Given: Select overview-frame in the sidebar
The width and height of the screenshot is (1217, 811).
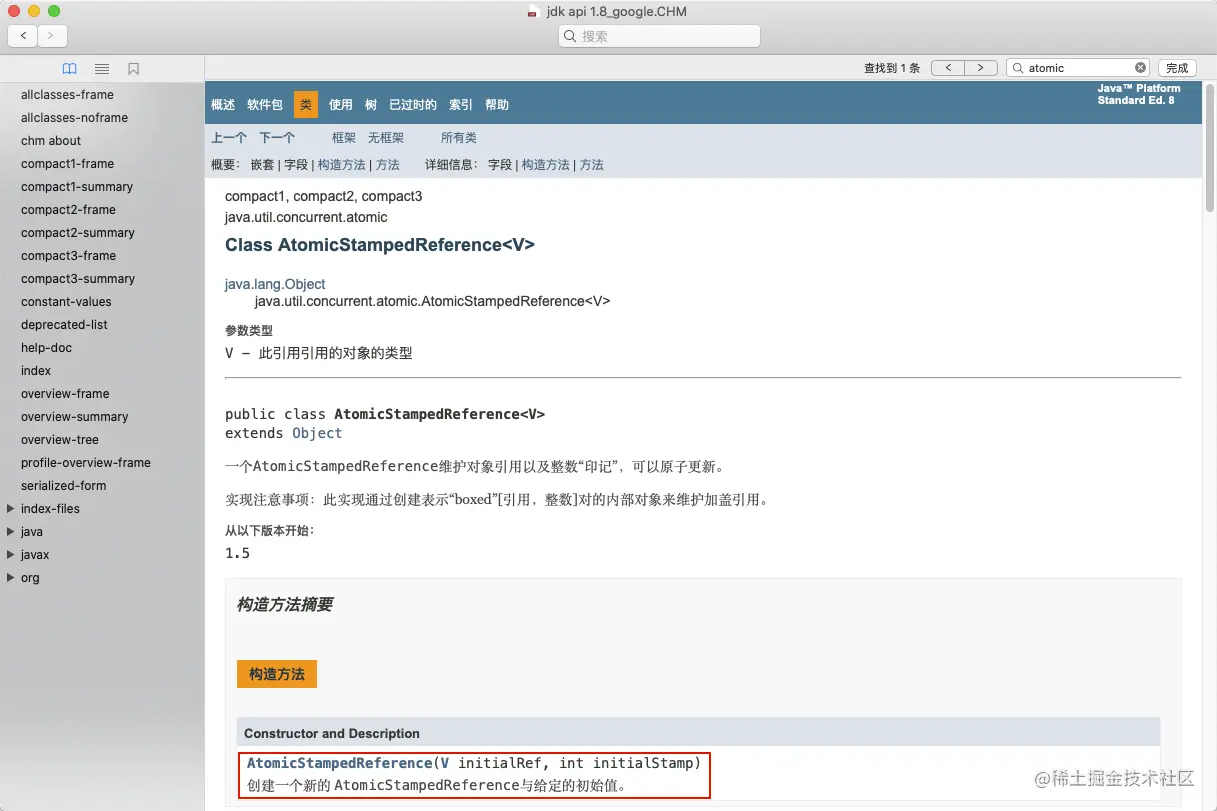Looking at the screenshot, I should [65, 394].
